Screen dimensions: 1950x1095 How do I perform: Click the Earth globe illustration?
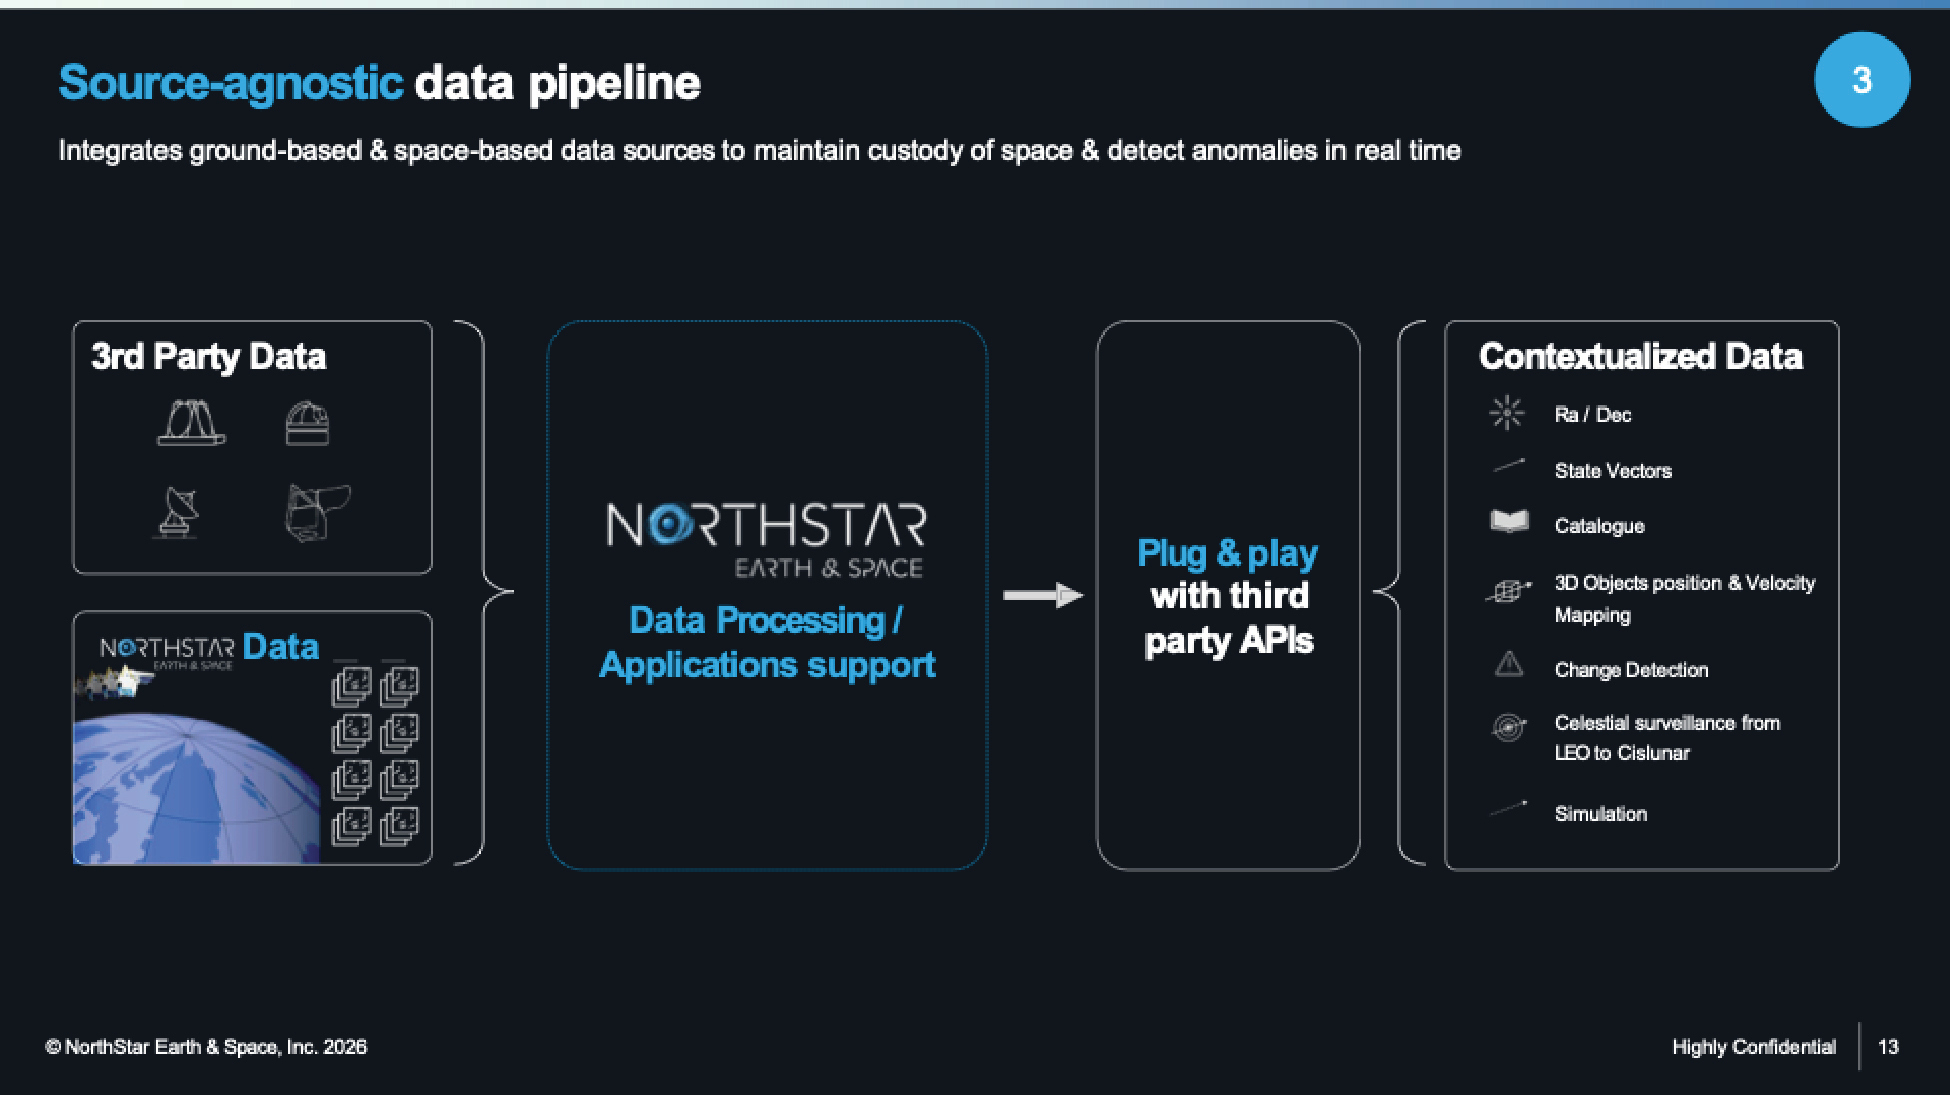coord(198,787)
